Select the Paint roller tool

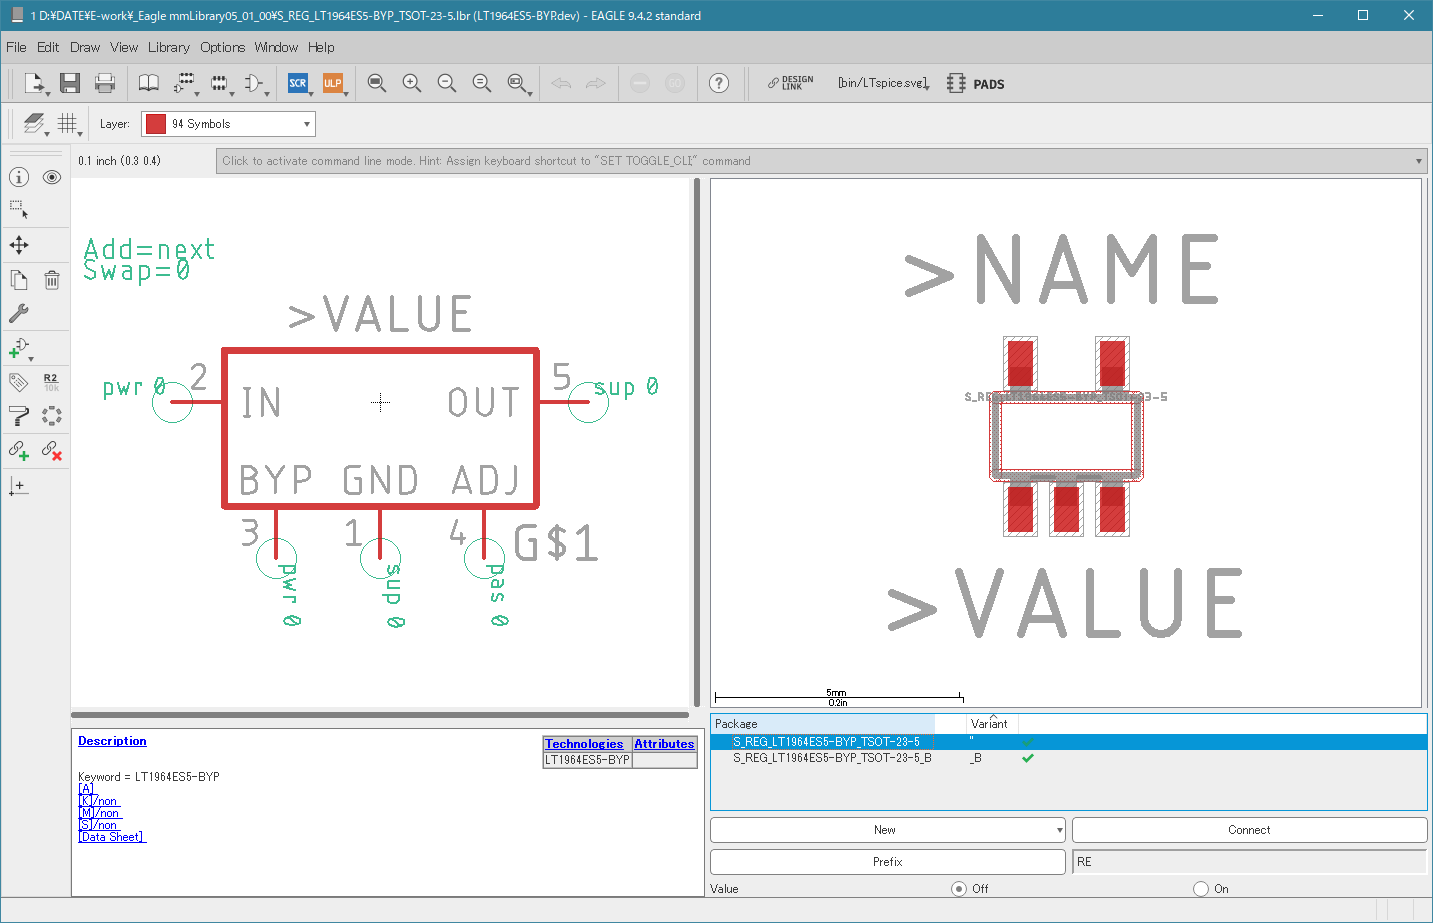tap(19, 416)
